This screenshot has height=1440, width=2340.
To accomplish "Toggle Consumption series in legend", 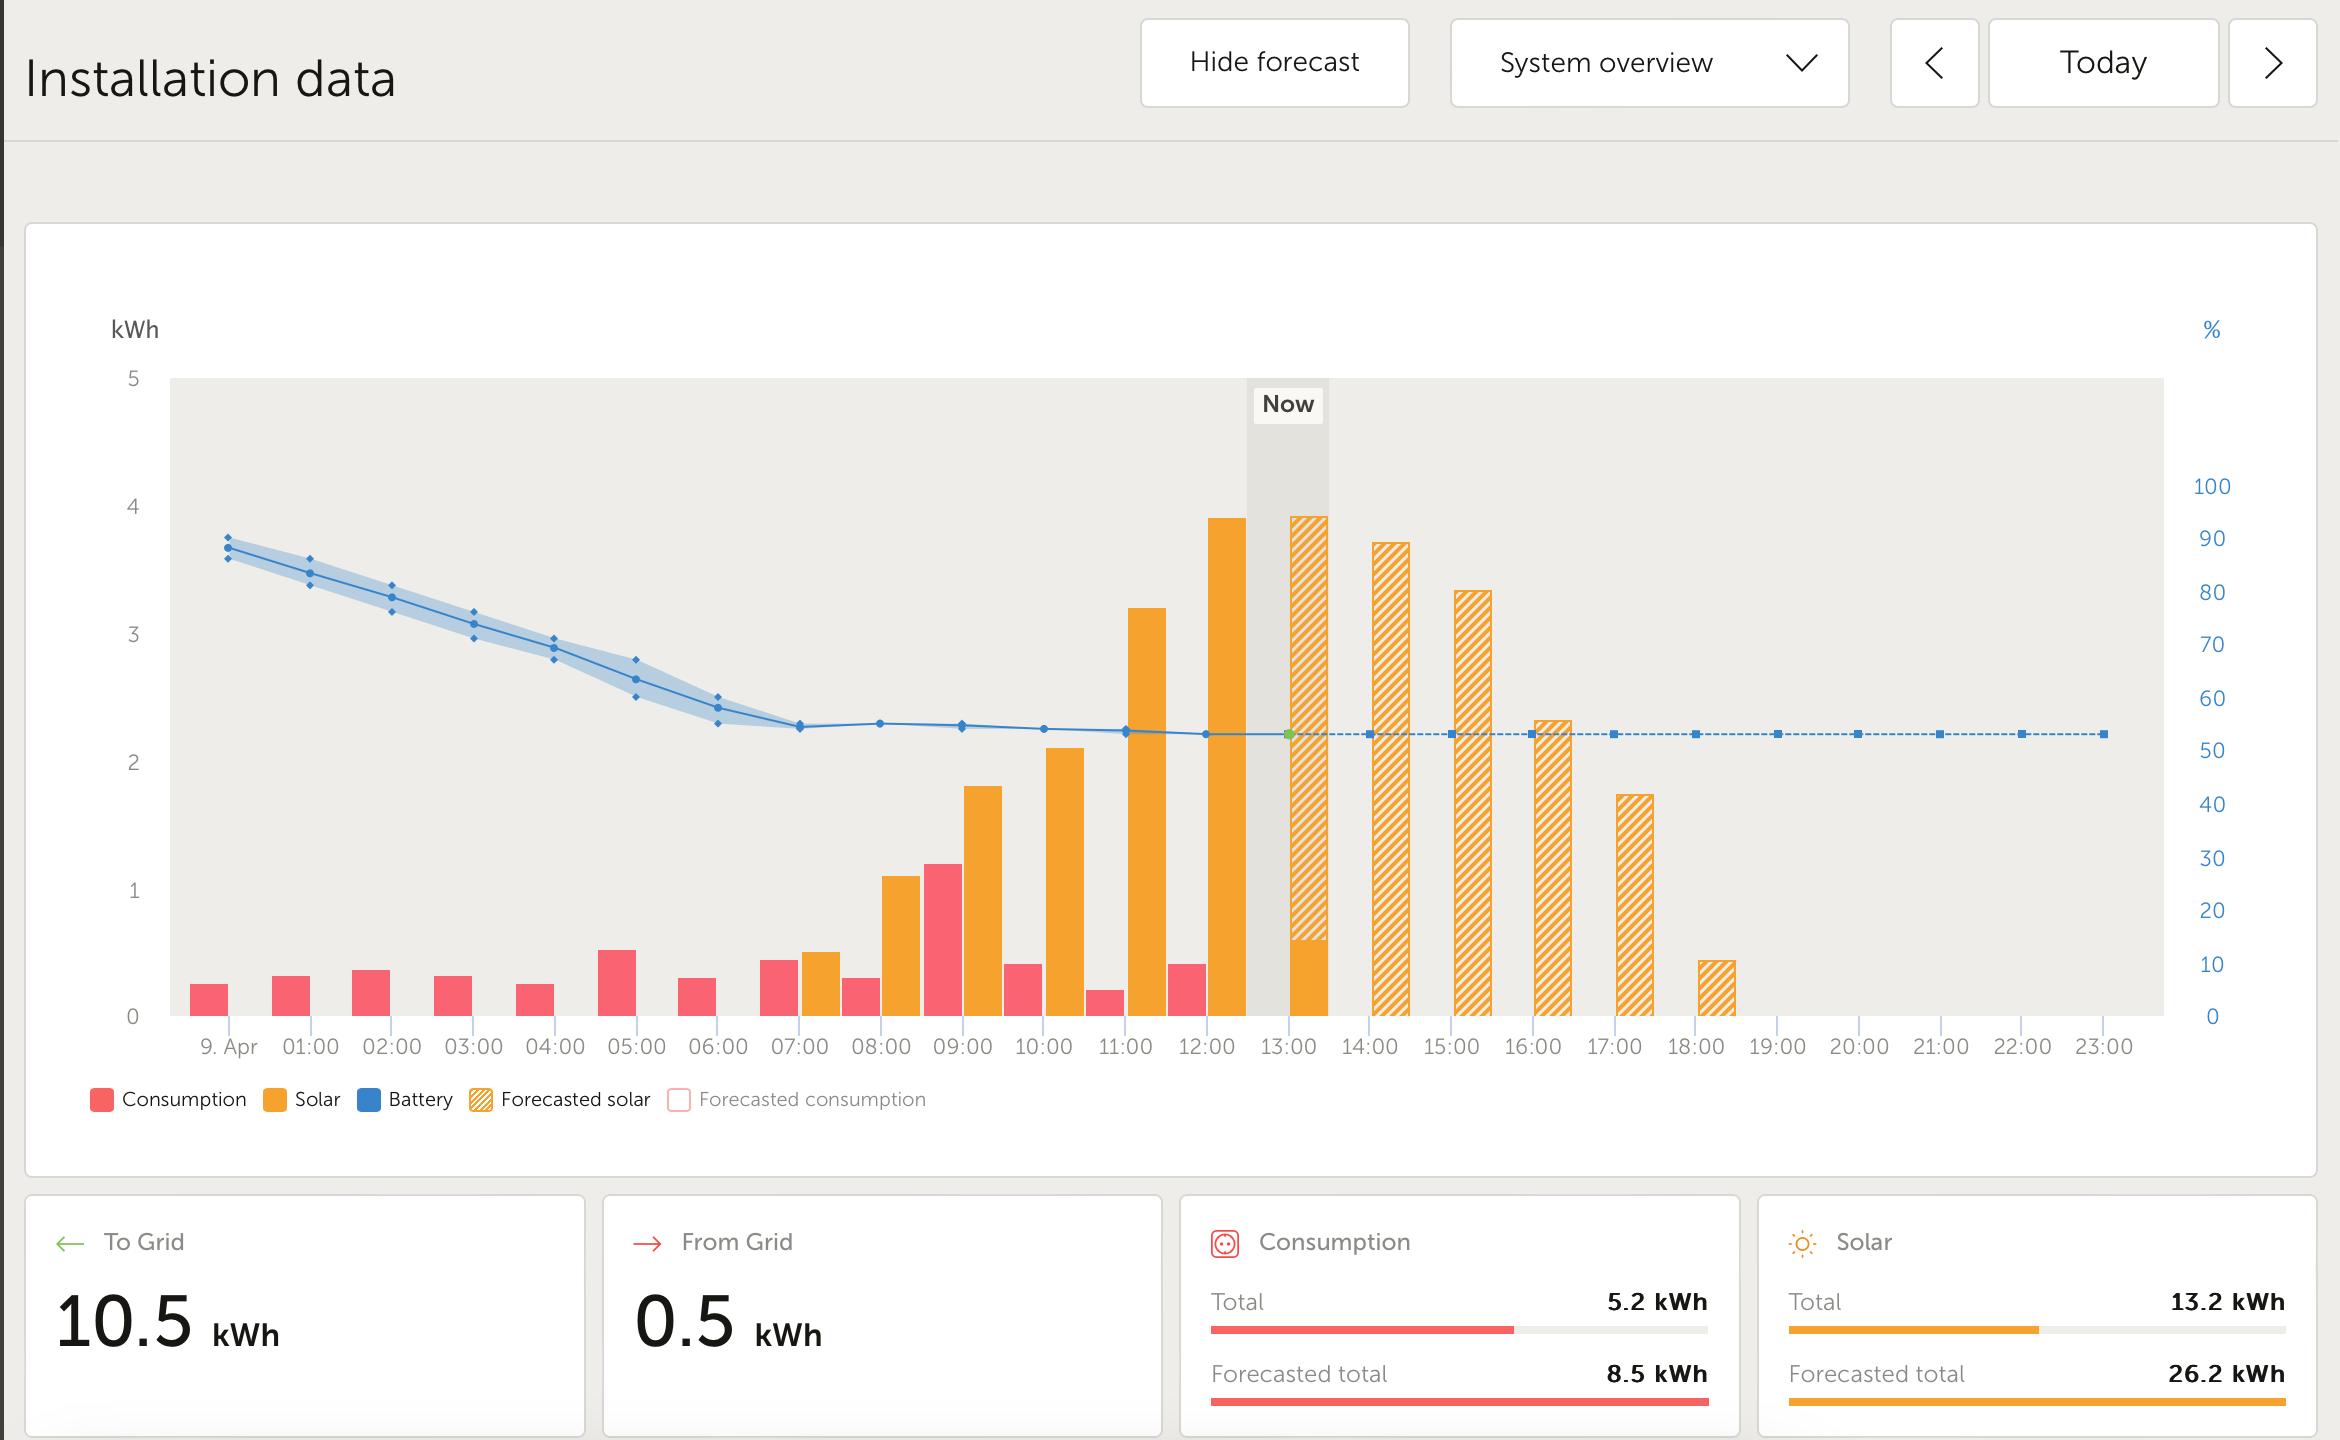I will click(168, 1100).
